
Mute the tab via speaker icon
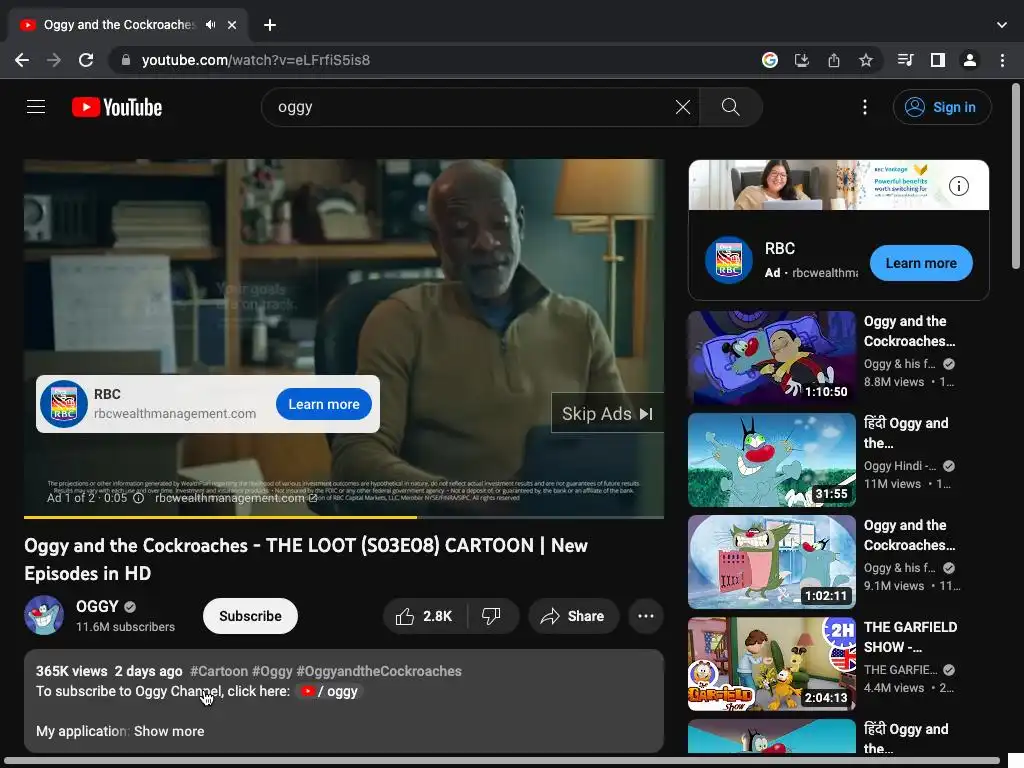tap(210, 25)
